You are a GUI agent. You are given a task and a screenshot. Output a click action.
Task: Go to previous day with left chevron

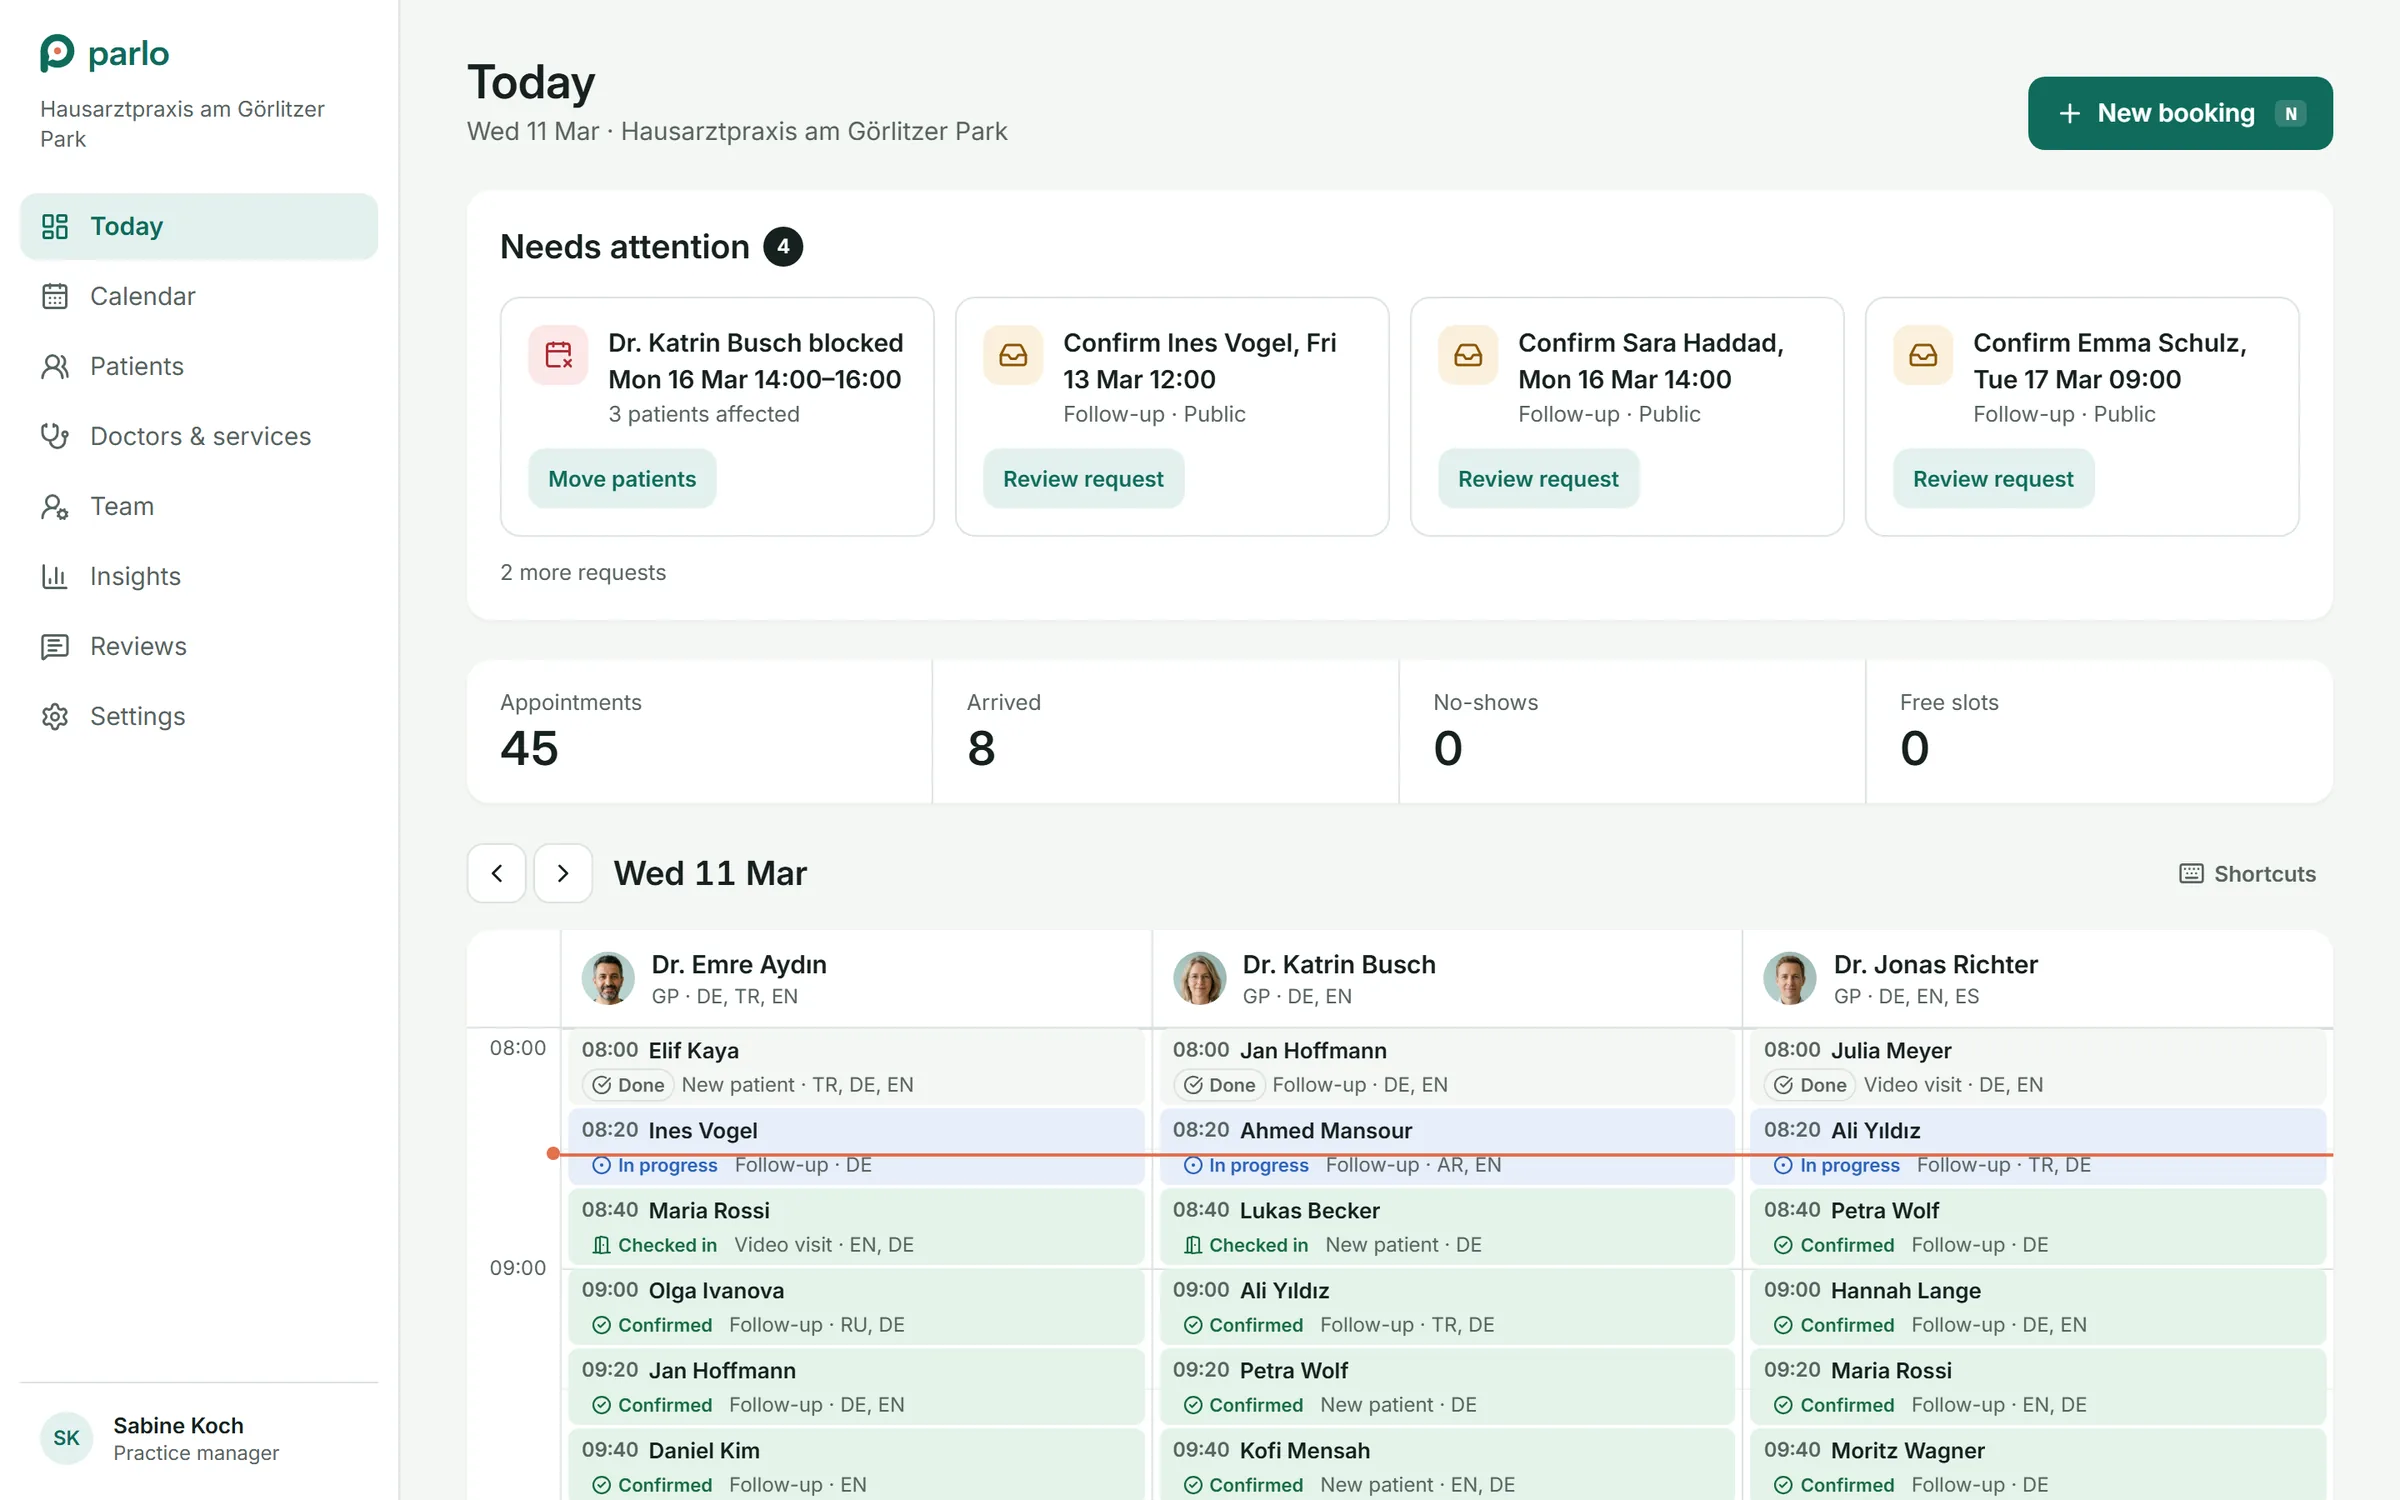click(497, 873)
